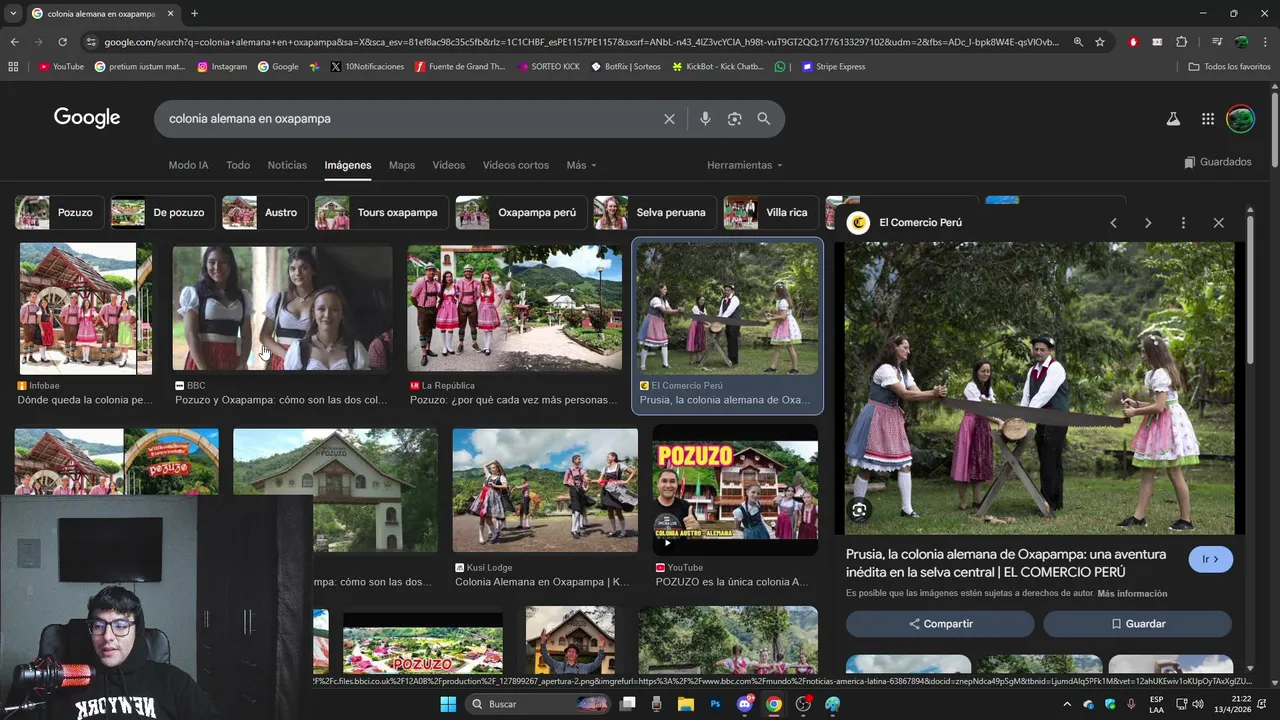Screen dimensions: 1280x720
Task: Click the Ir visit button
Action: [1210, 559]
